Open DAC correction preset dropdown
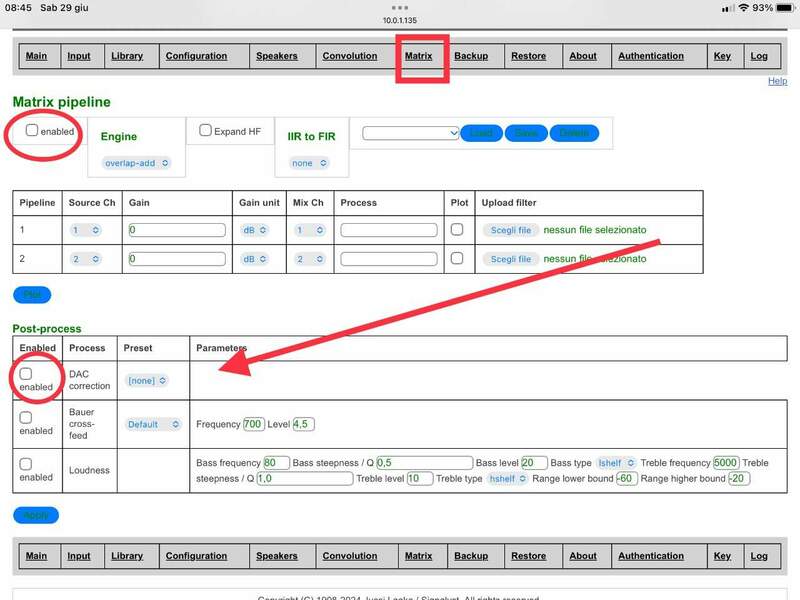Viewport: 800px width, 600px height. tap(147, 381)
